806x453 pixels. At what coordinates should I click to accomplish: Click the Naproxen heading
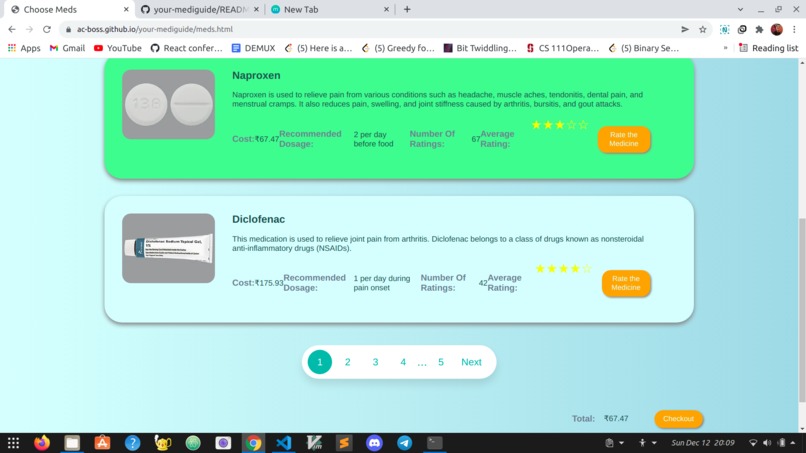256,75
